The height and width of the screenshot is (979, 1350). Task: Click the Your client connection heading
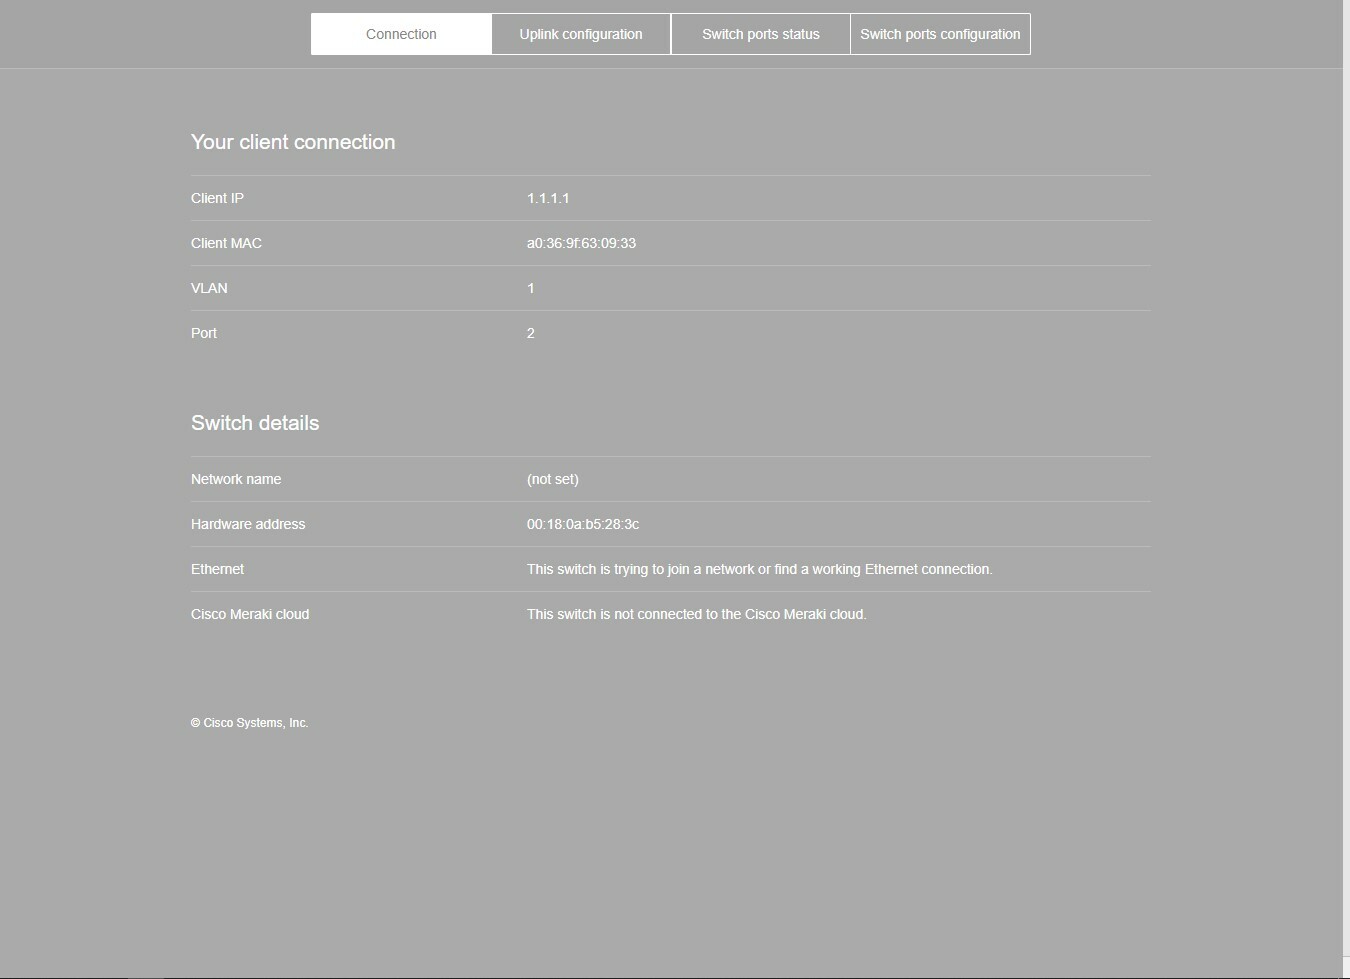coord(293,142)
